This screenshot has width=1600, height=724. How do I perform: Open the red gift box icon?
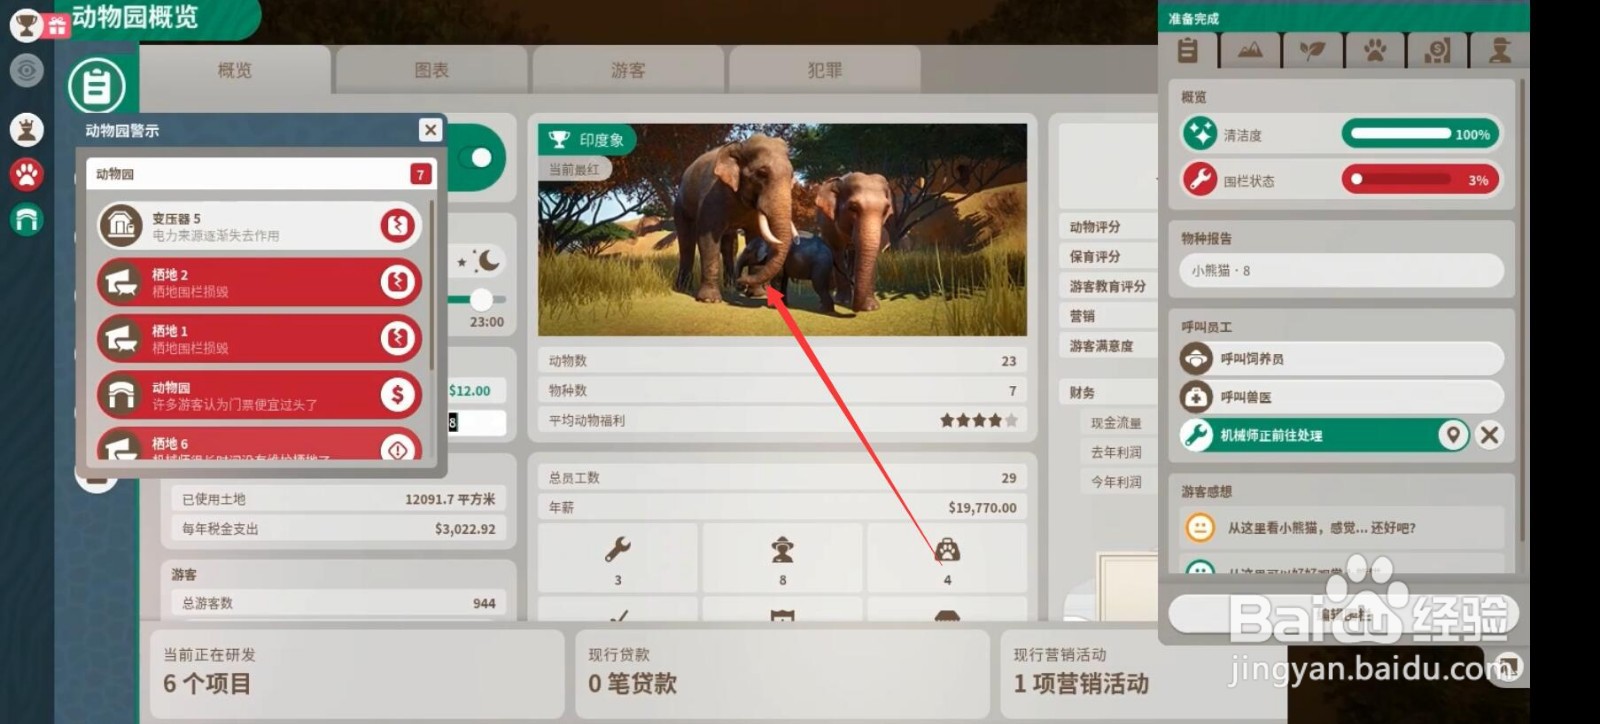coord(57,27)
